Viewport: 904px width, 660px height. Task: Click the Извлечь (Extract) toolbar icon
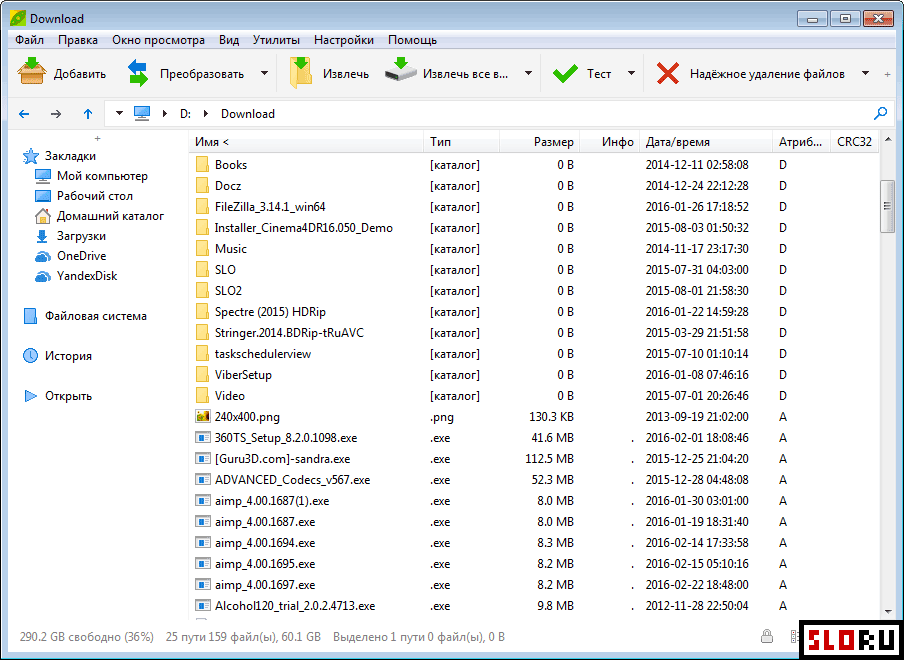(301, 73)
